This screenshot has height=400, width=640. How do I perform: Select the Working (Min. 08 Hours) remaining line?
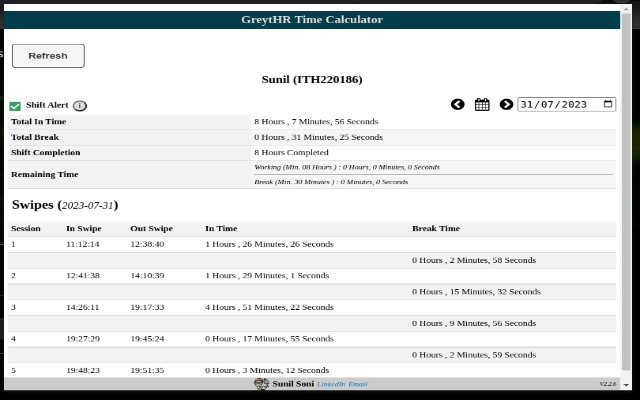347,167
